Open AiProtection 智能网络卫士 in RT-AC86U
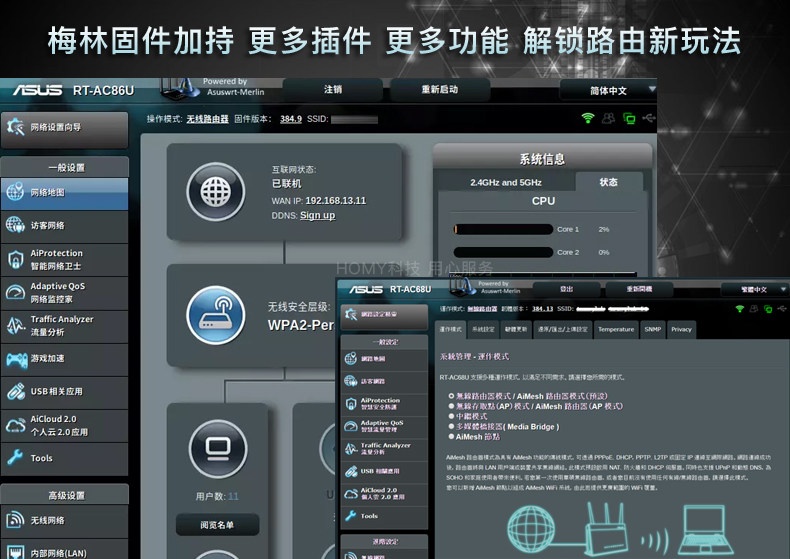 [x=64, y=259]
